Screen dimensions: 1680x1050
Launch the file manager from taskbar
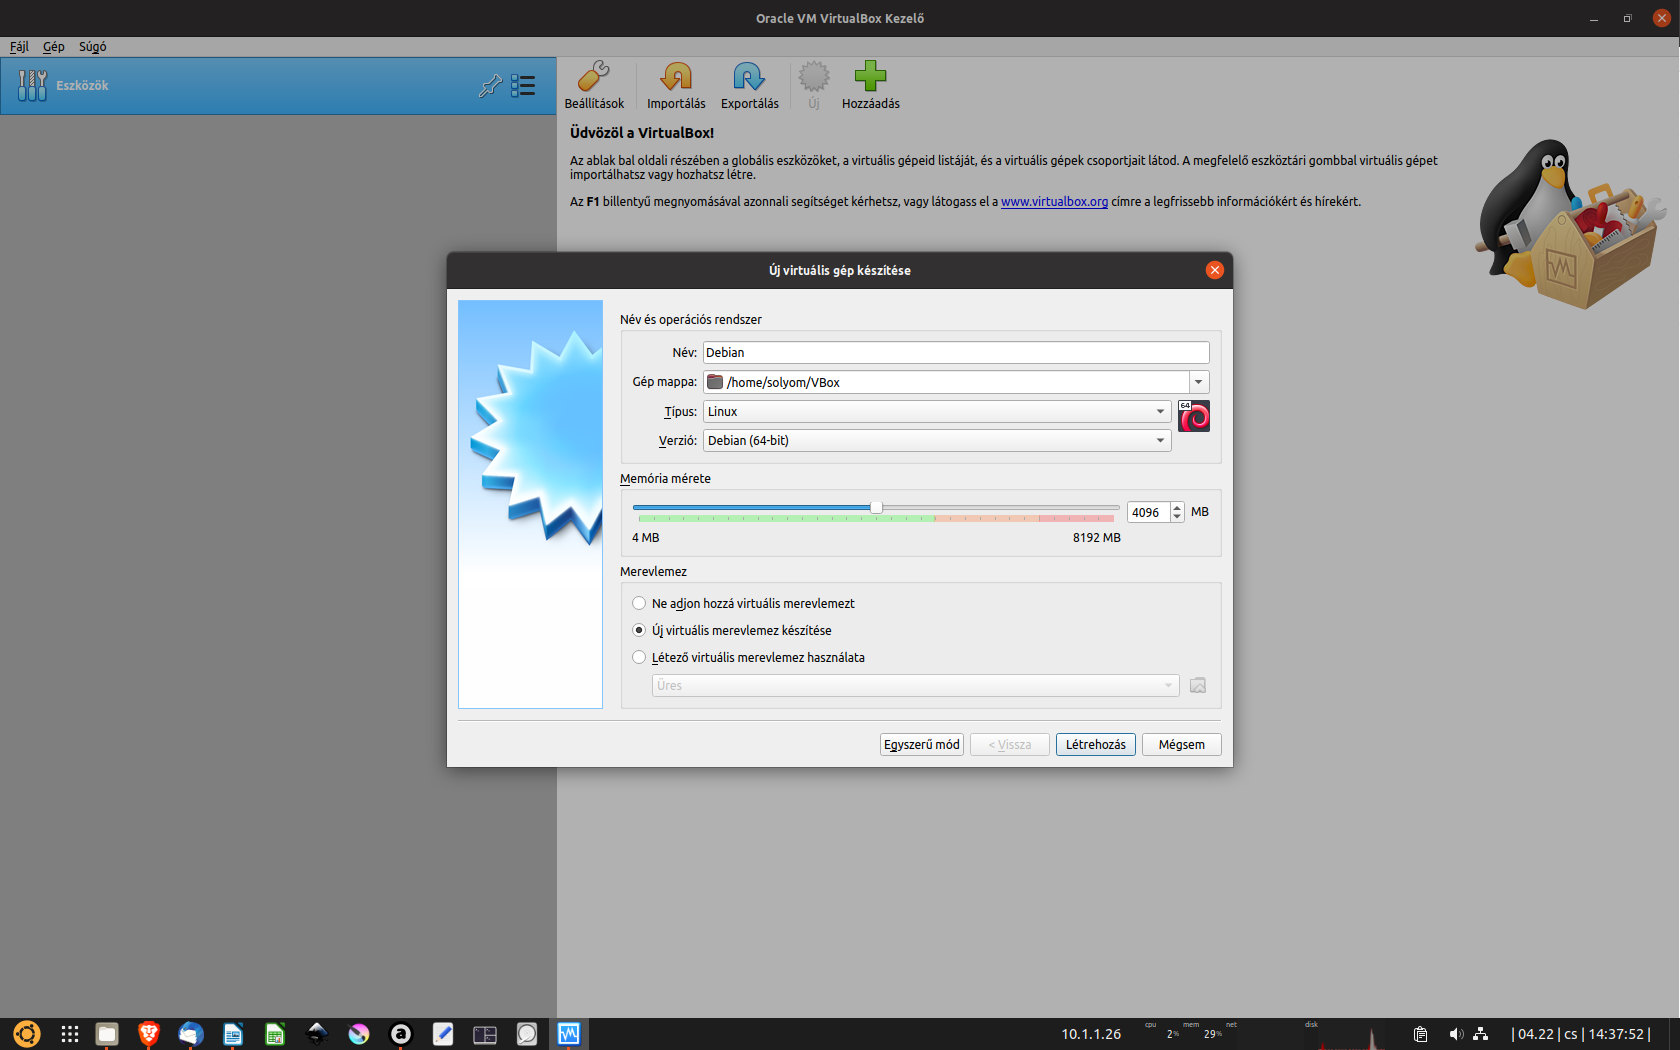click(x=107, y=1034)
